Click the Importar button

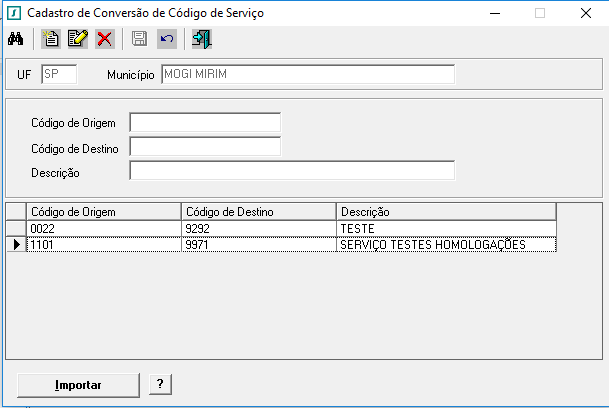78,385
